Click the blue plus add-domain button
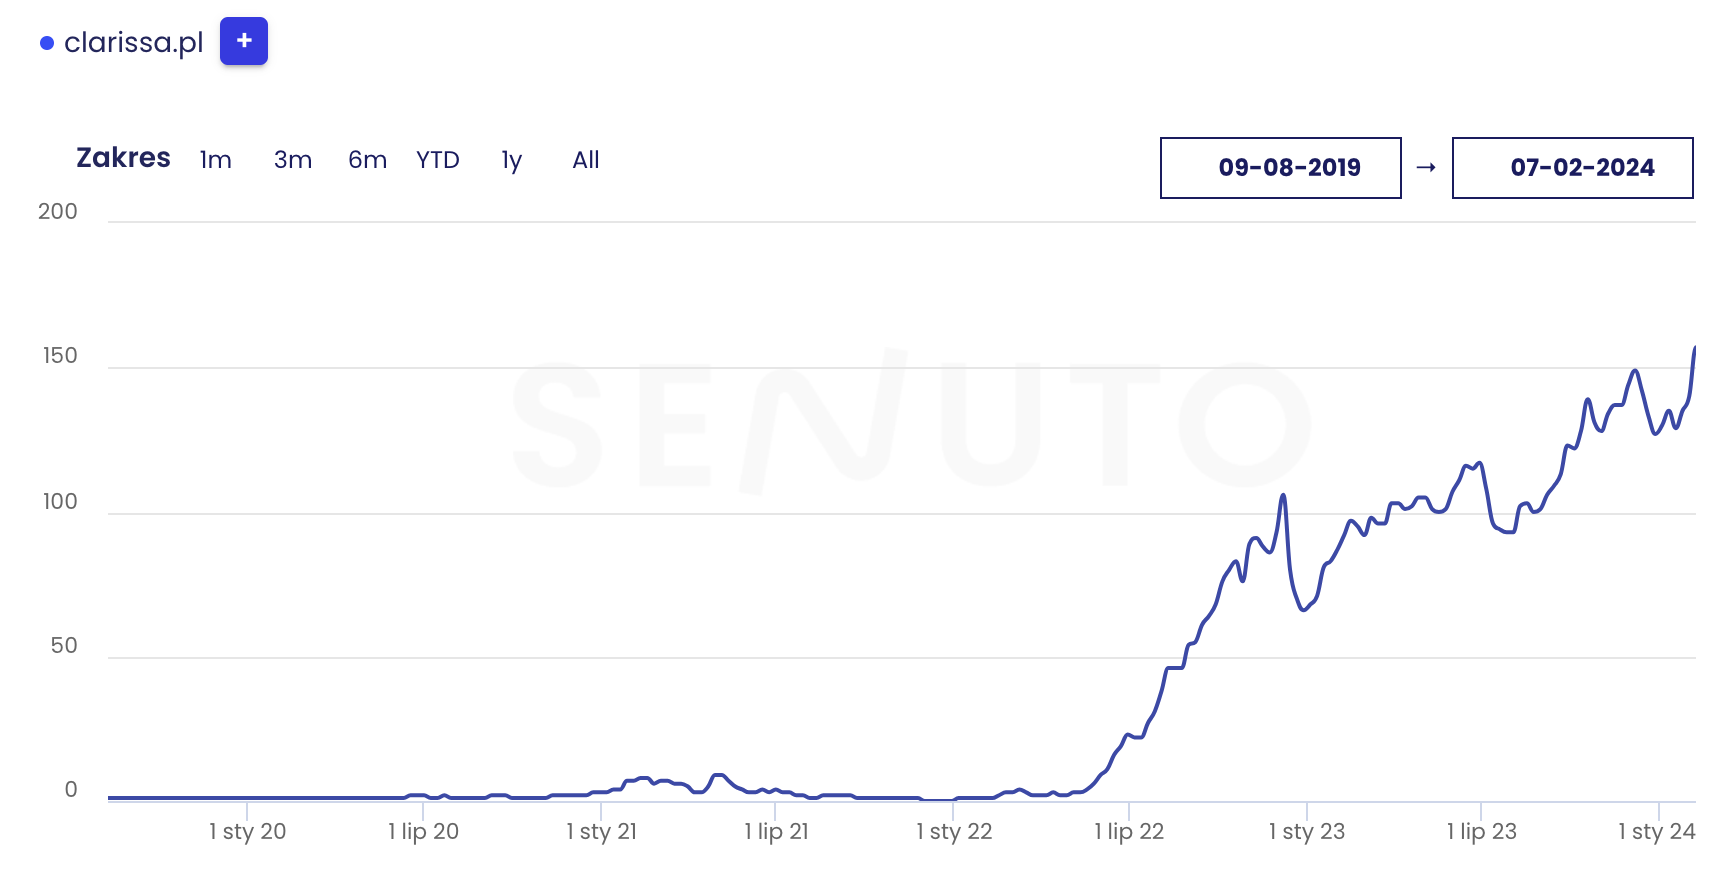1736x872 pixels. tap(244, 41)
